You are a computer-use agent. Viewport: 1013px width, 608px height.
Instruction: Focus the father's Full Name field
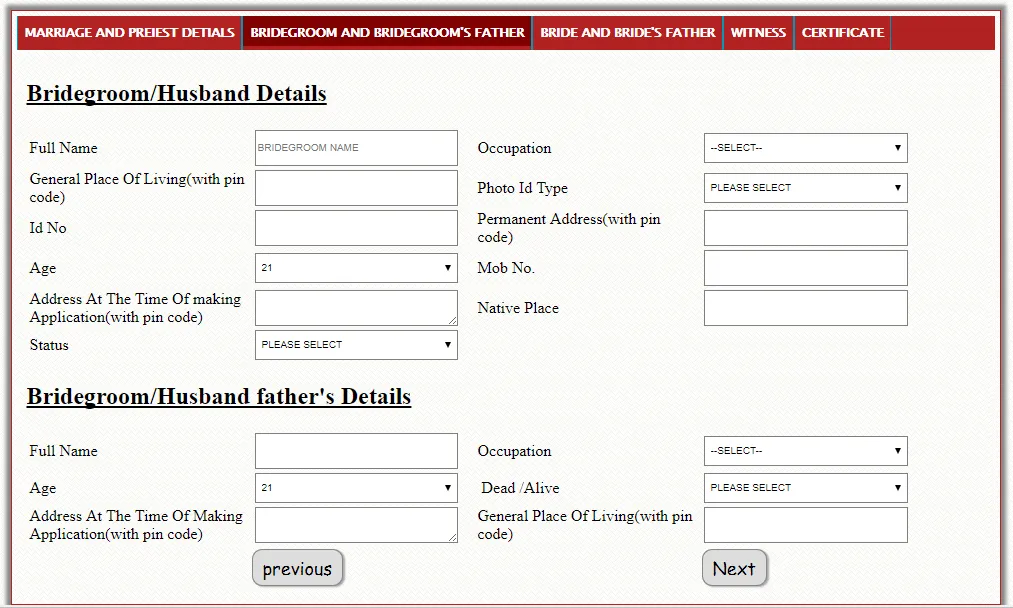[x=356, y=451]
